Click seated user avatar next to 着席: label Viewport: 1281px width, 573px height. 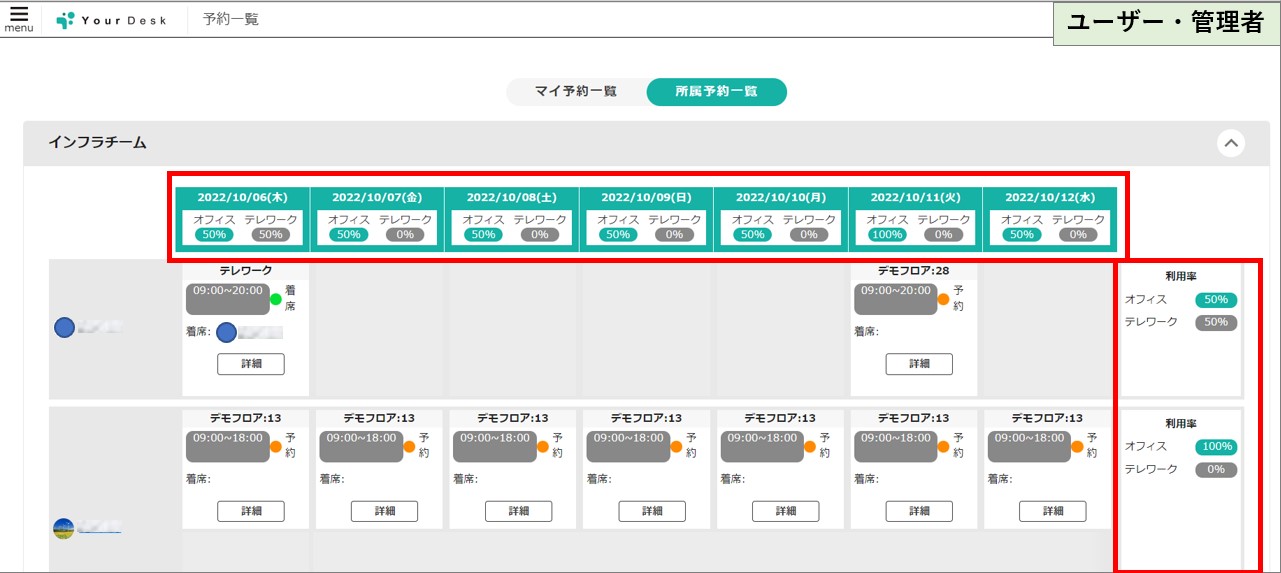227,332
